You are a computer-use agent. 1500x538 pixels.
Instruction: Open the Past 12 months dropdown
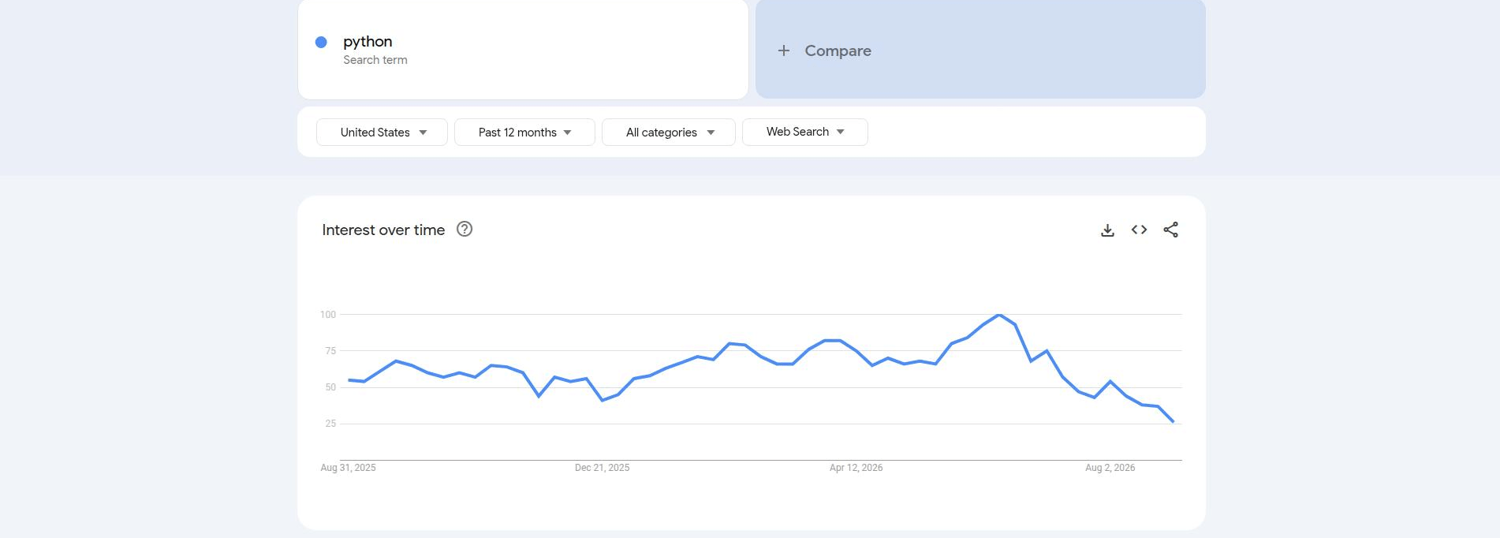click(524, 132)
